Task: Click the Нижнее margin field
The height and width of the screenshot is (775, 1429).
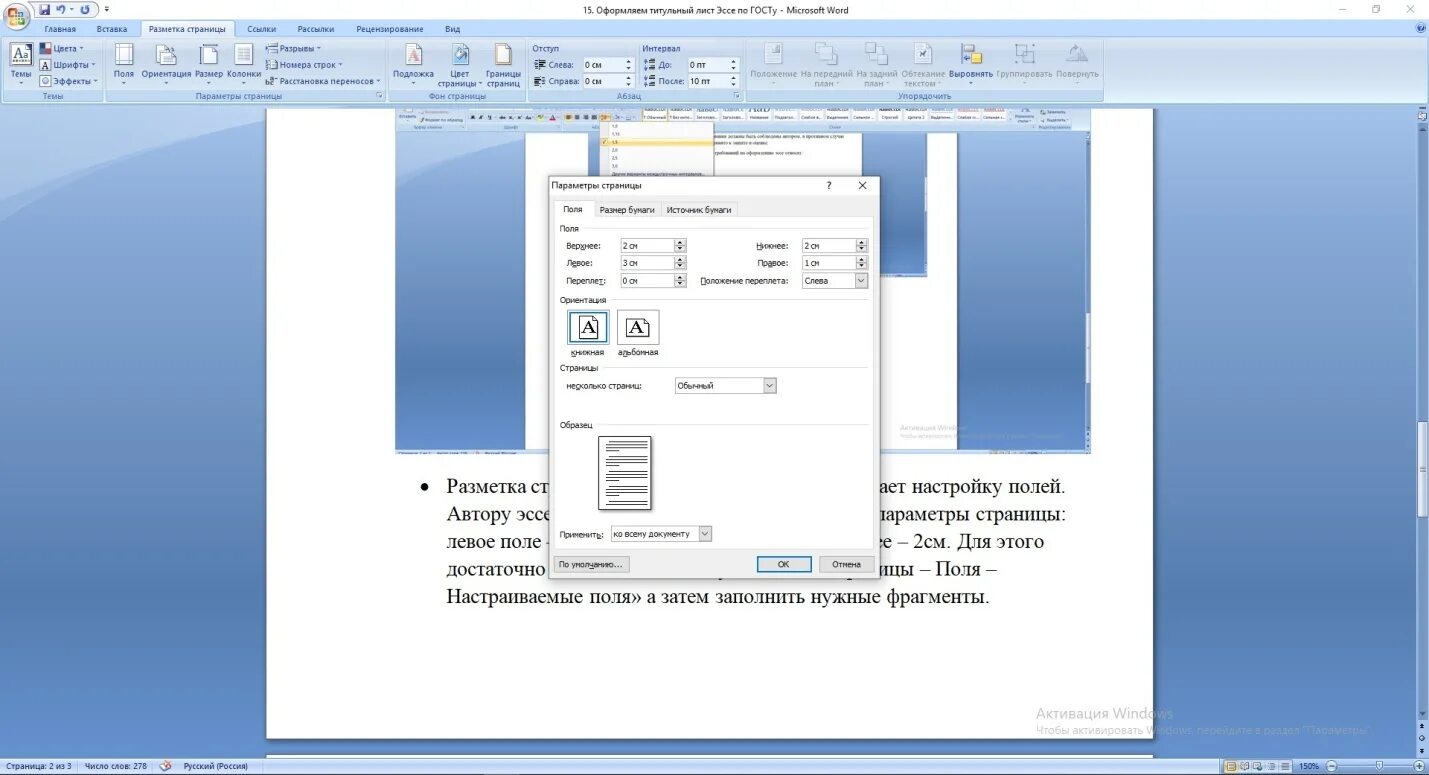Action: pos(829,246)
